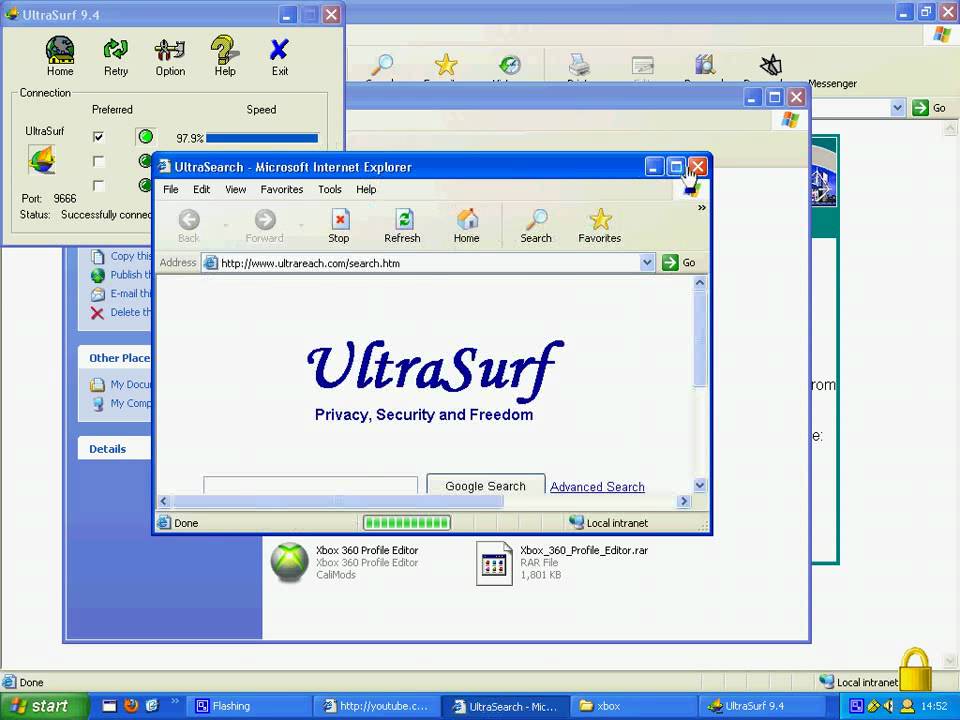960x720 pixels.
Task: Follow the Advanced Search link
Action: pyautogui.click(x=597, y=487)
